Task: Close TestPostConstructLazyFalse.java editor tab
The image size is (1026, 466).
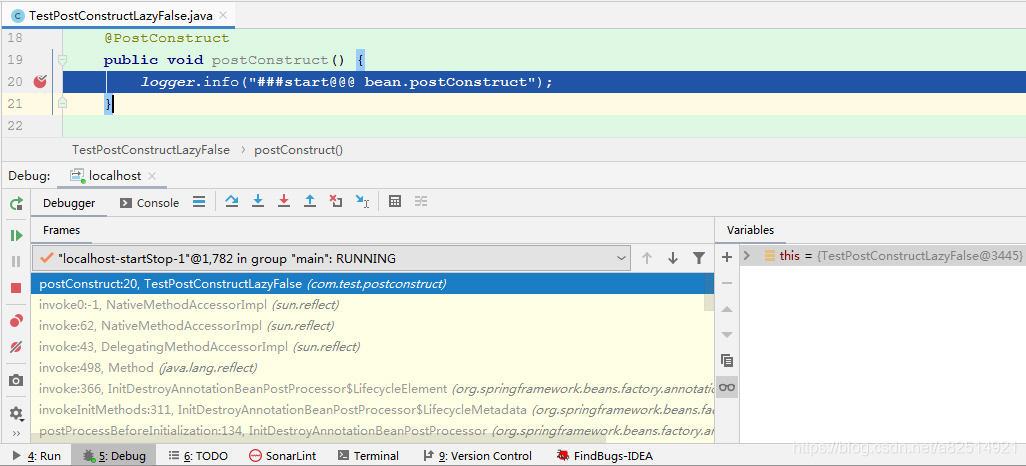Action: tap(224, 16)
